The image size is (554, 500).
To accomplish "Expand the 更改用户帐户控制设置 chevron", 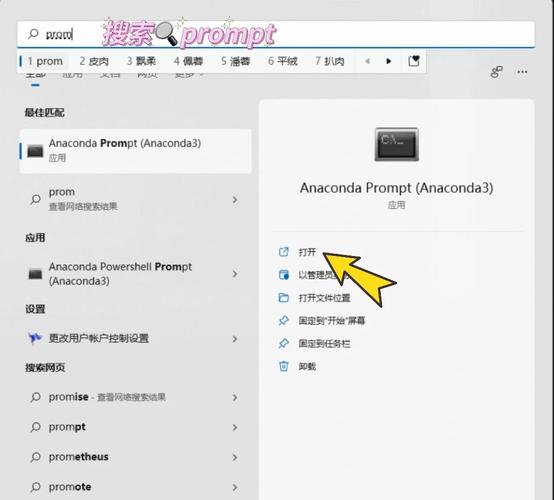I will pos(235,339).
